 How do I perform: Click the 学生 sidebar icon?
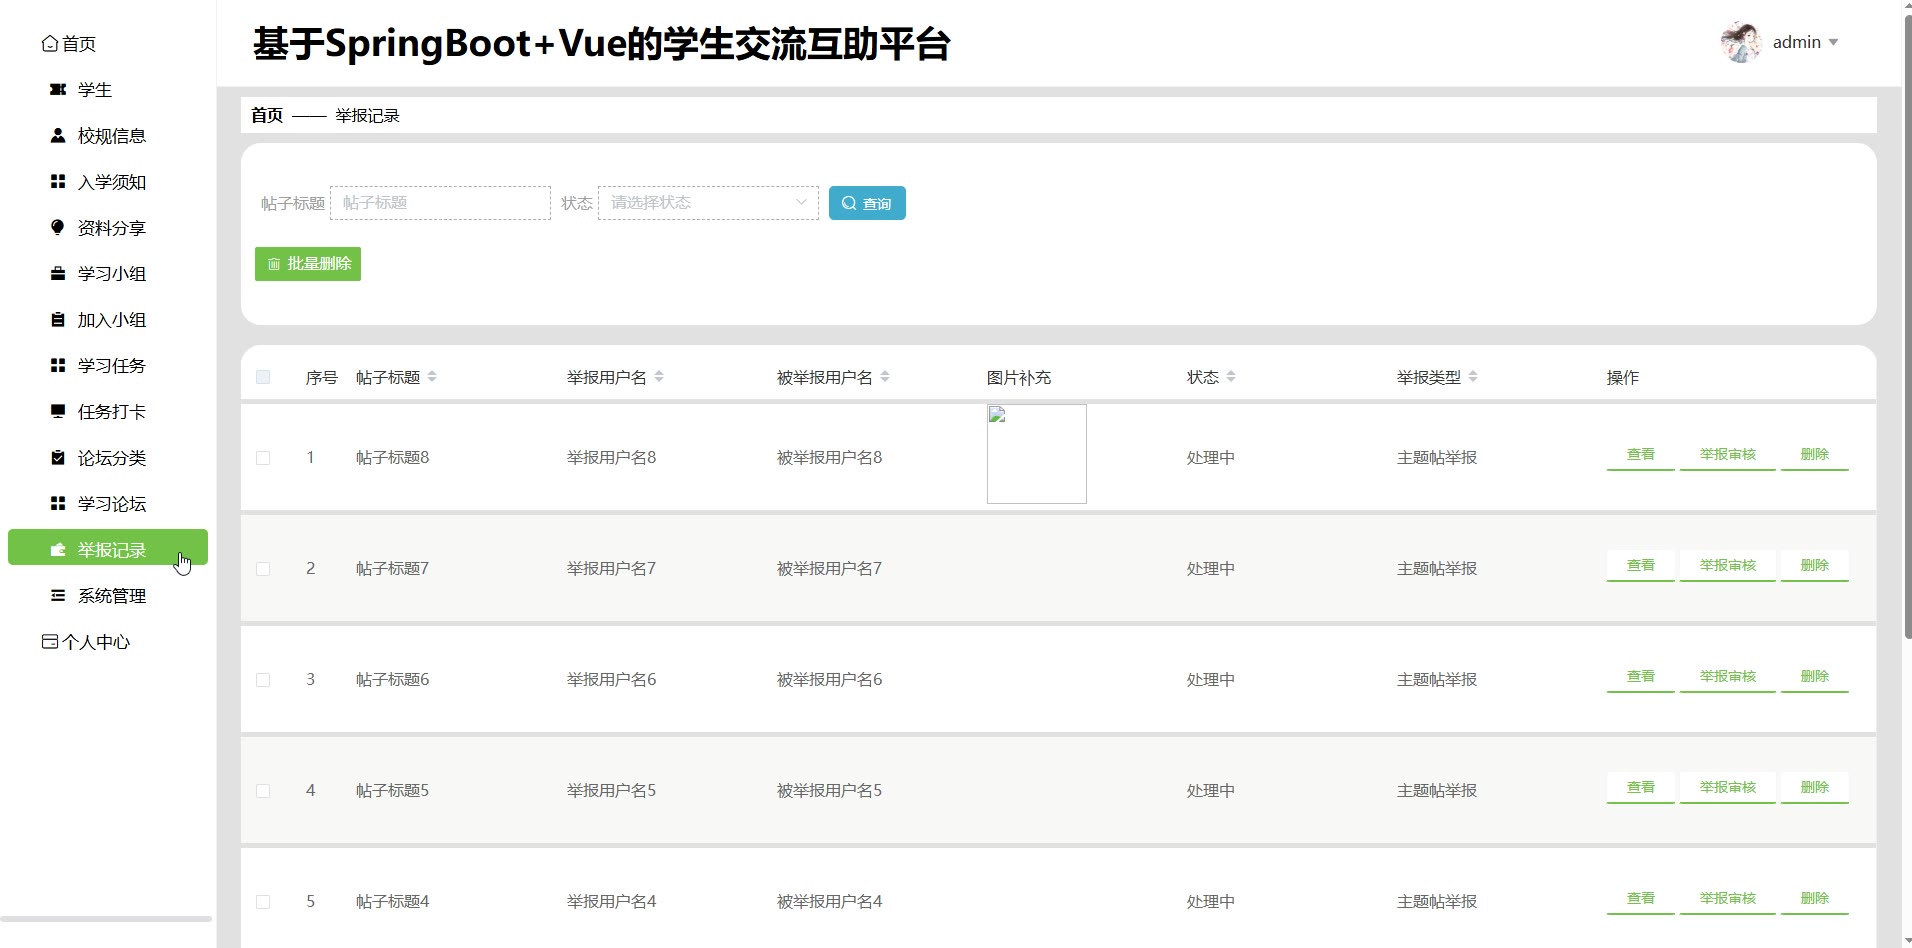58,90
